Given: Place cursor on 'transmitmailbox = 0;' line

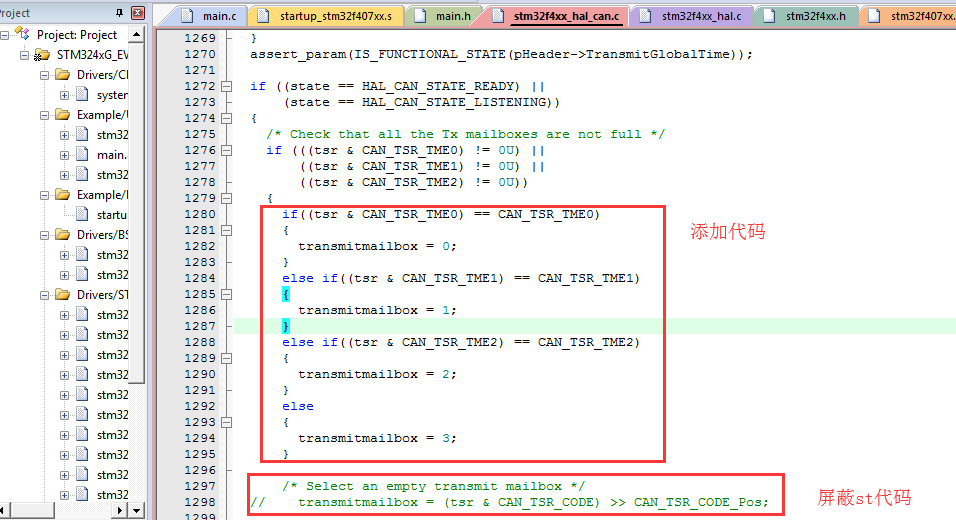Looking at the screenshot, I should [377, 246].
